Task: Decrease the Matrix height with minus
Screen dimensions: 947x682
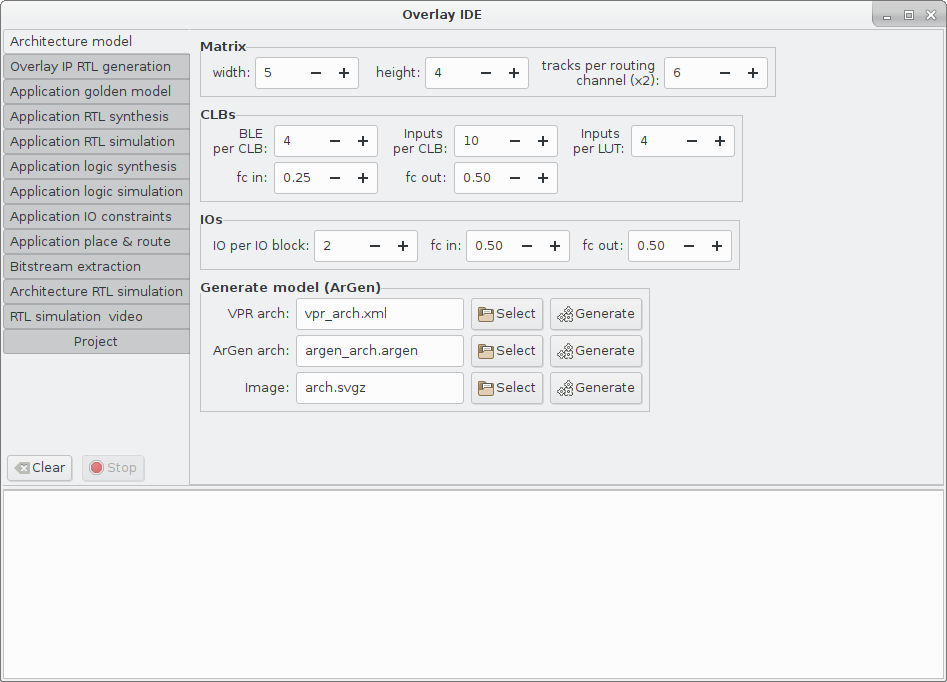Action: 486,73
